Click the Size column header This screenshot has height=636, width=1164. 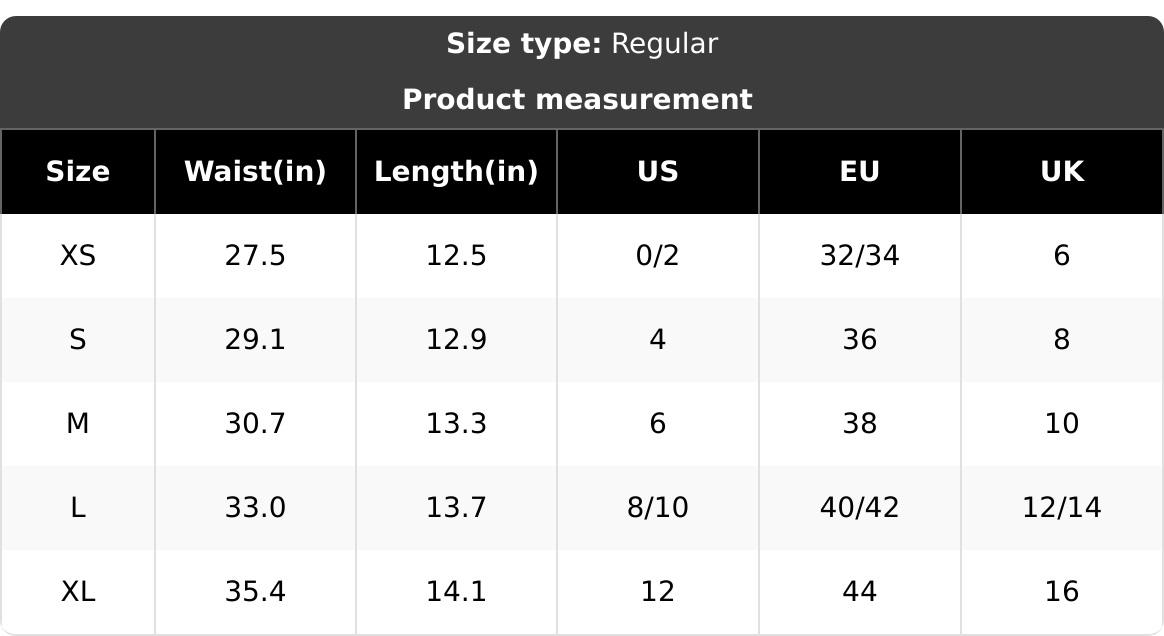[x=78, y=171]
